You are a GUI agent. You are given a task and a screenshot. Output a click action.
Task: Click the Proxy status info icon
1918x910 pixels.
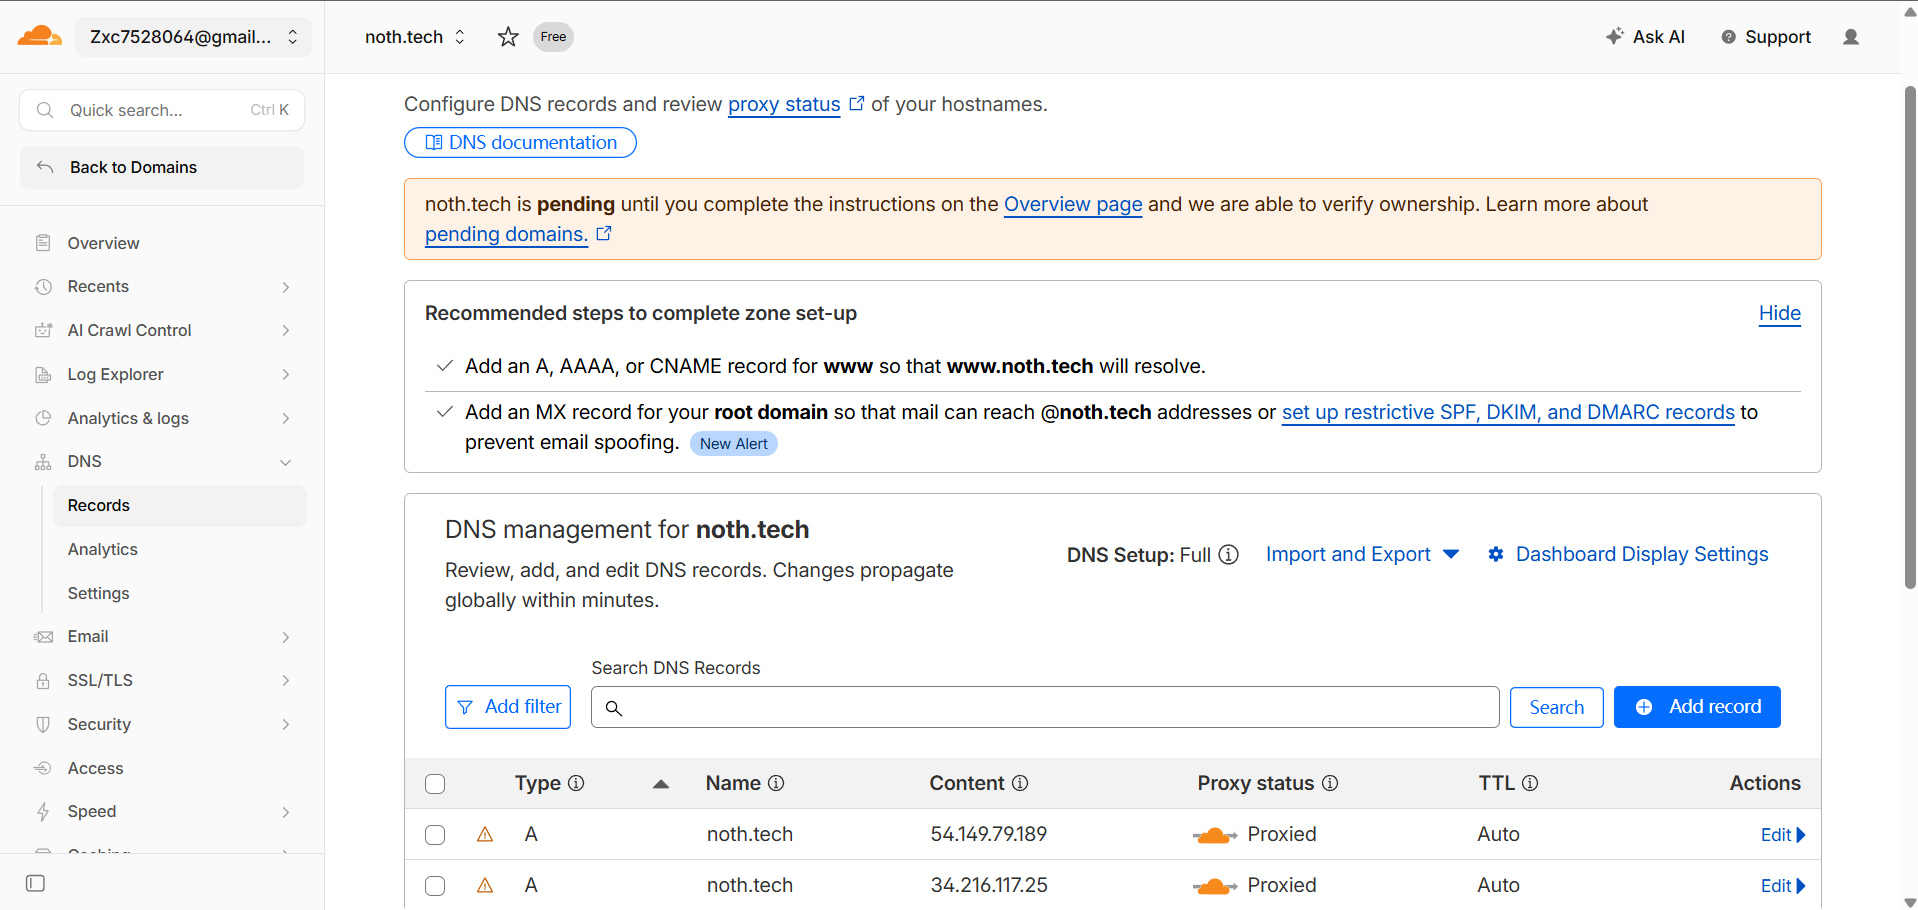coord(1330,783)
